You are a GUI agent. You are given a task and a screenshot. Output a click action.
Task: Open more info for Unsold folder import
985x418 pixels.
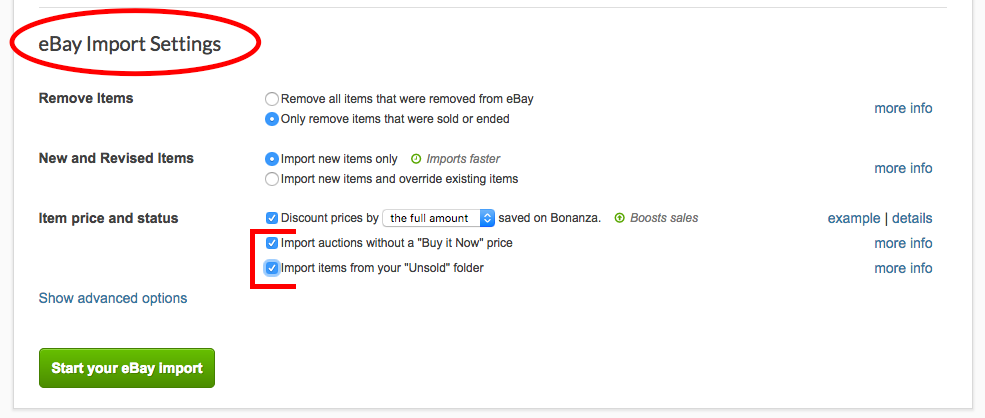pyautogui.click(x=903, y=268)
